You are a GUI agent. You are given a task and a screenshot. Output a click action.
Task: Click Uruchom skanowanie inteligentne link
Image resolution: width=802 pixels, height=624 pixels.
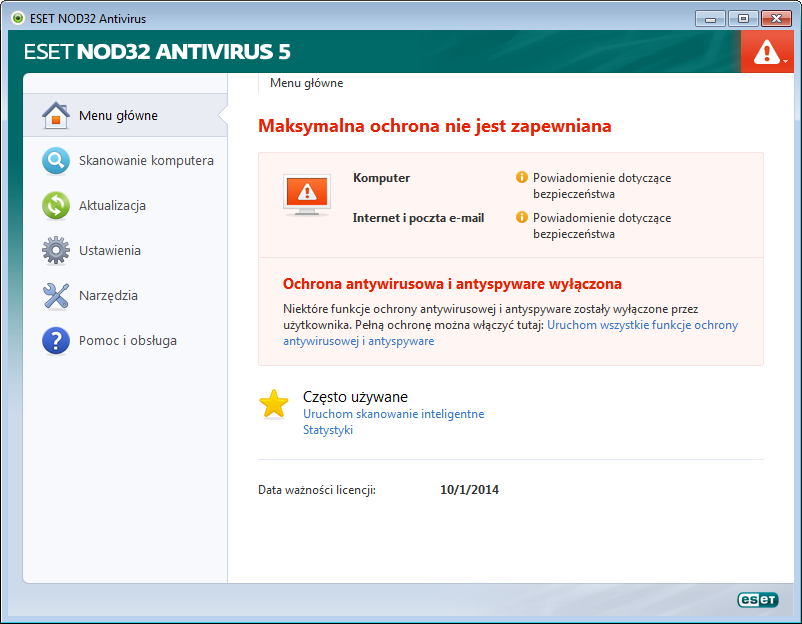coord(393,414)
